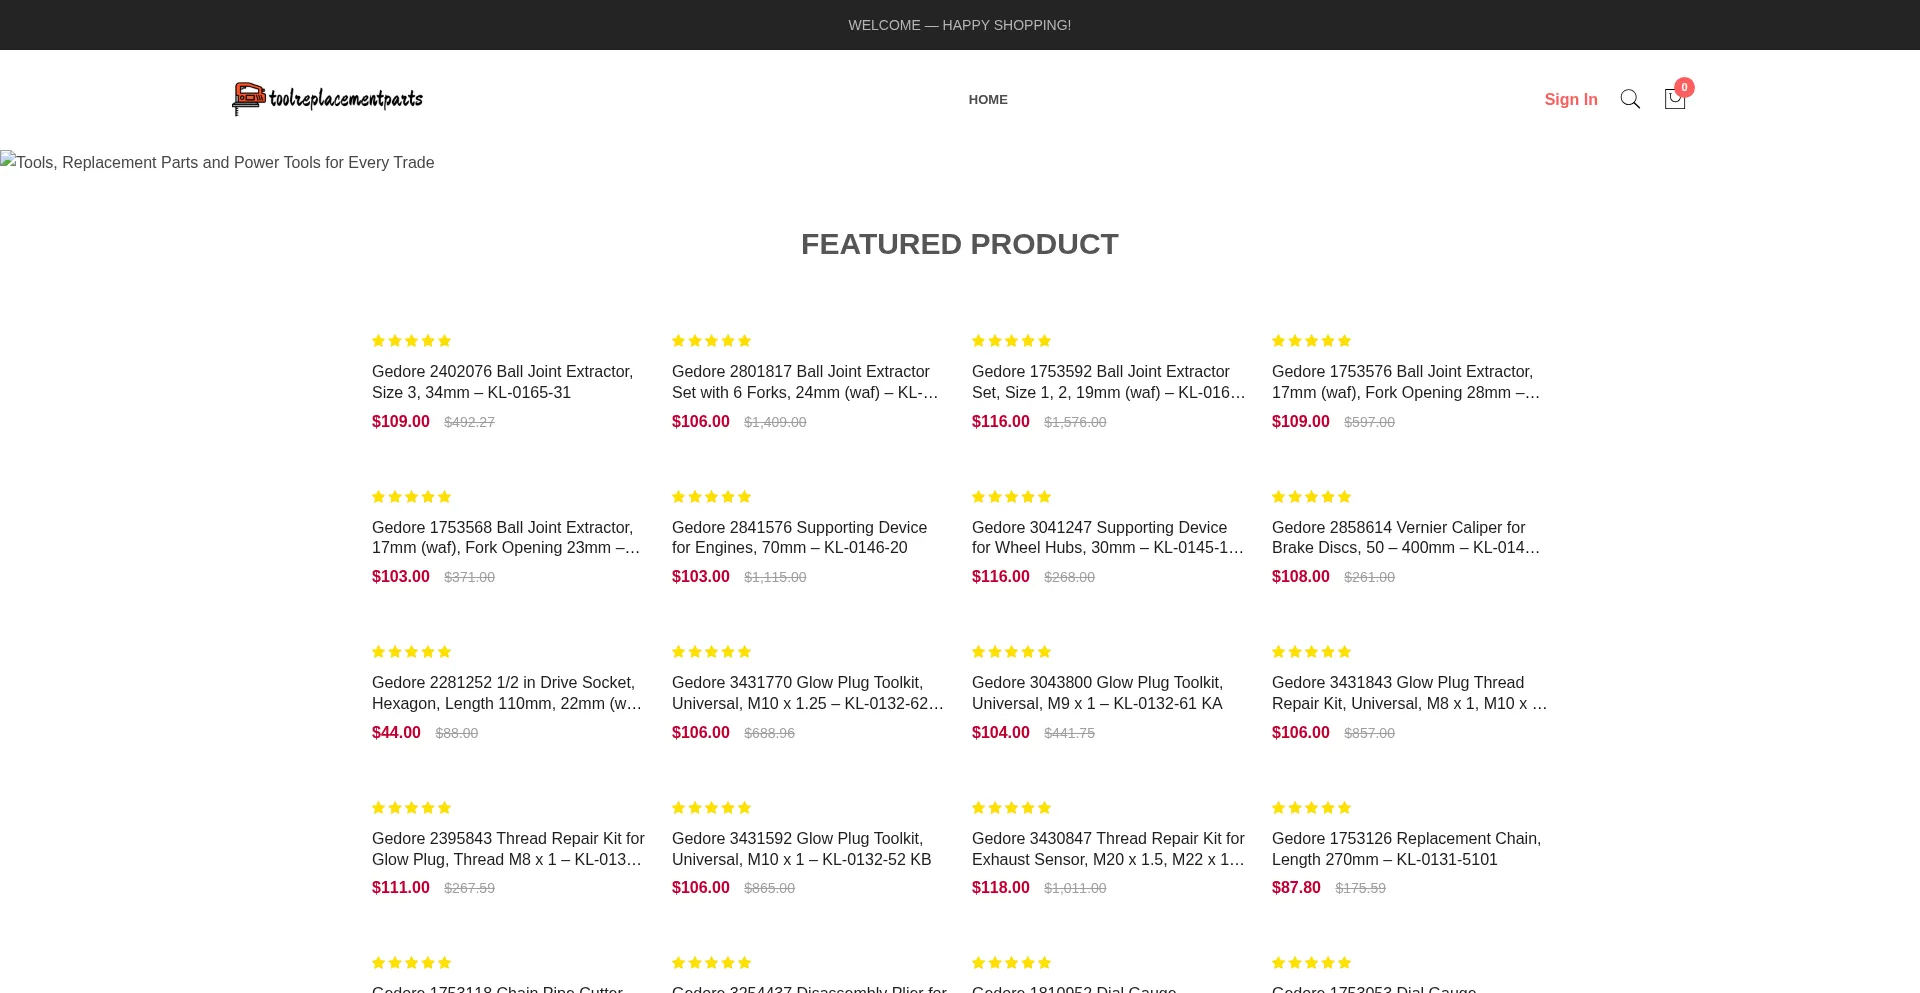The height and width of the screenshot is (993, 1920).
Task: Click the $688.96 crossed-out price
Action: 769,733
